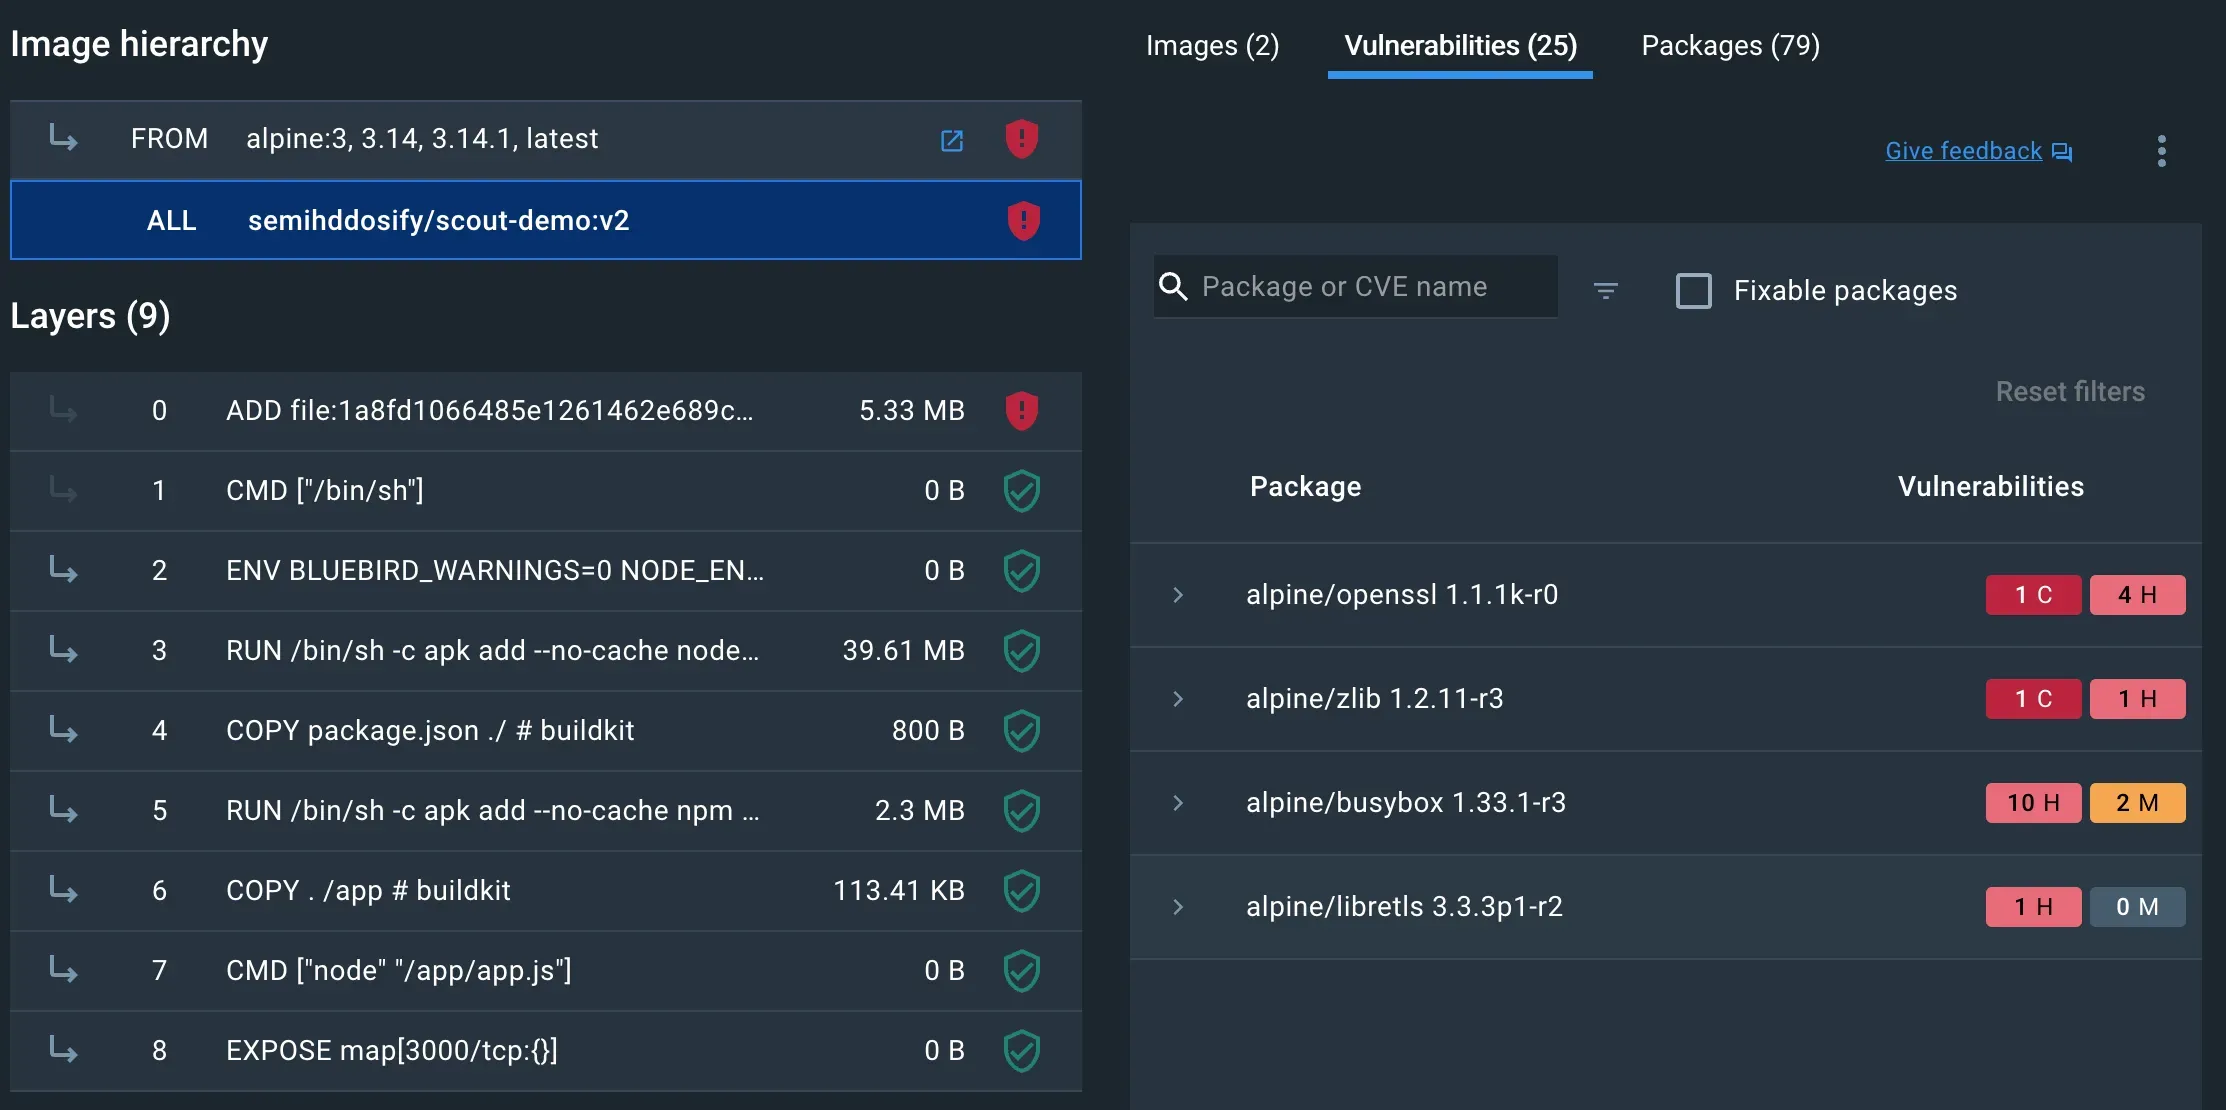Click the search magnifier icon

1173,286
